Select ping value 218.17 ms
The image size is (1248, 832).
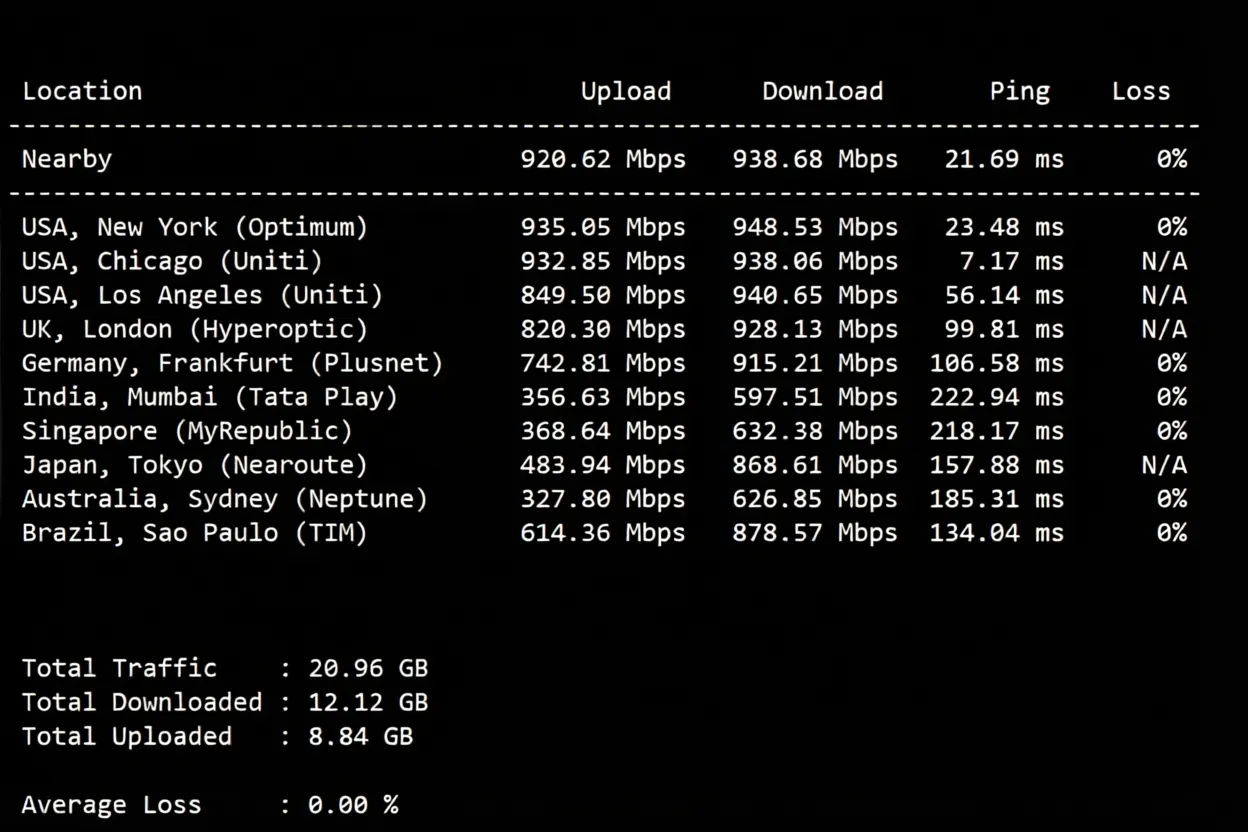click(x=997, y=431)
